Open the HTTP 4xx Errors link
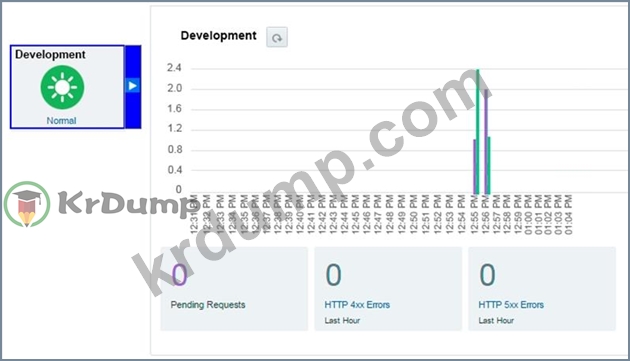 pos(357,305)
